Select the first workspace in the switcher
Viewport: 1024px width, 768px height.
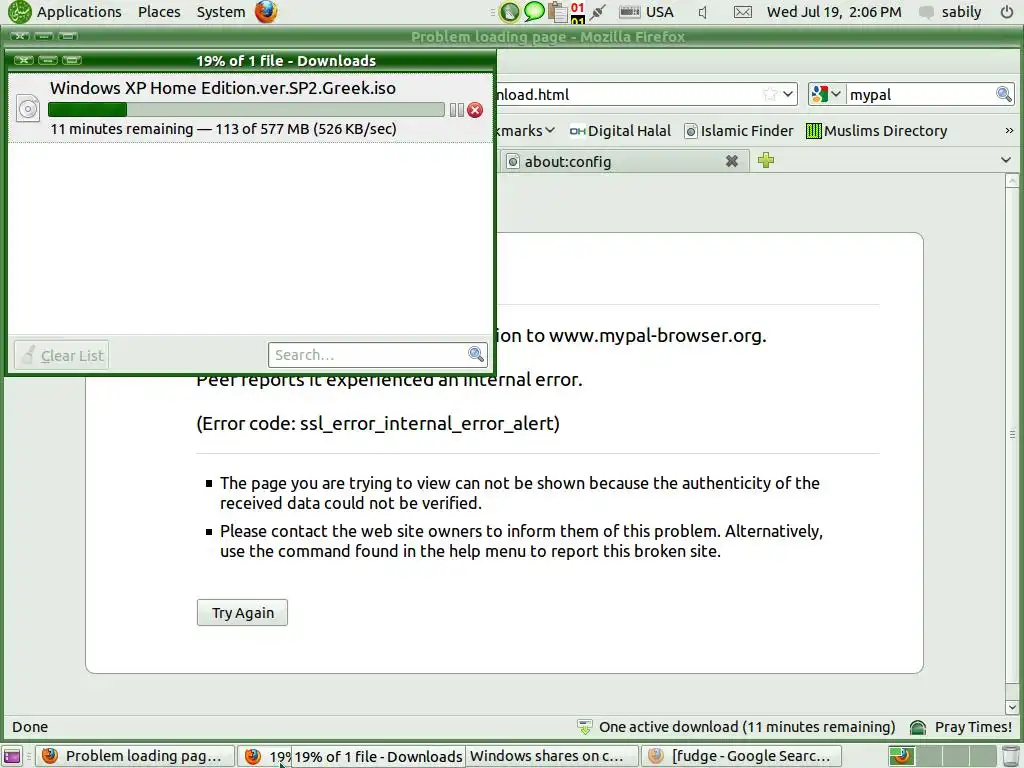(901, 756)
